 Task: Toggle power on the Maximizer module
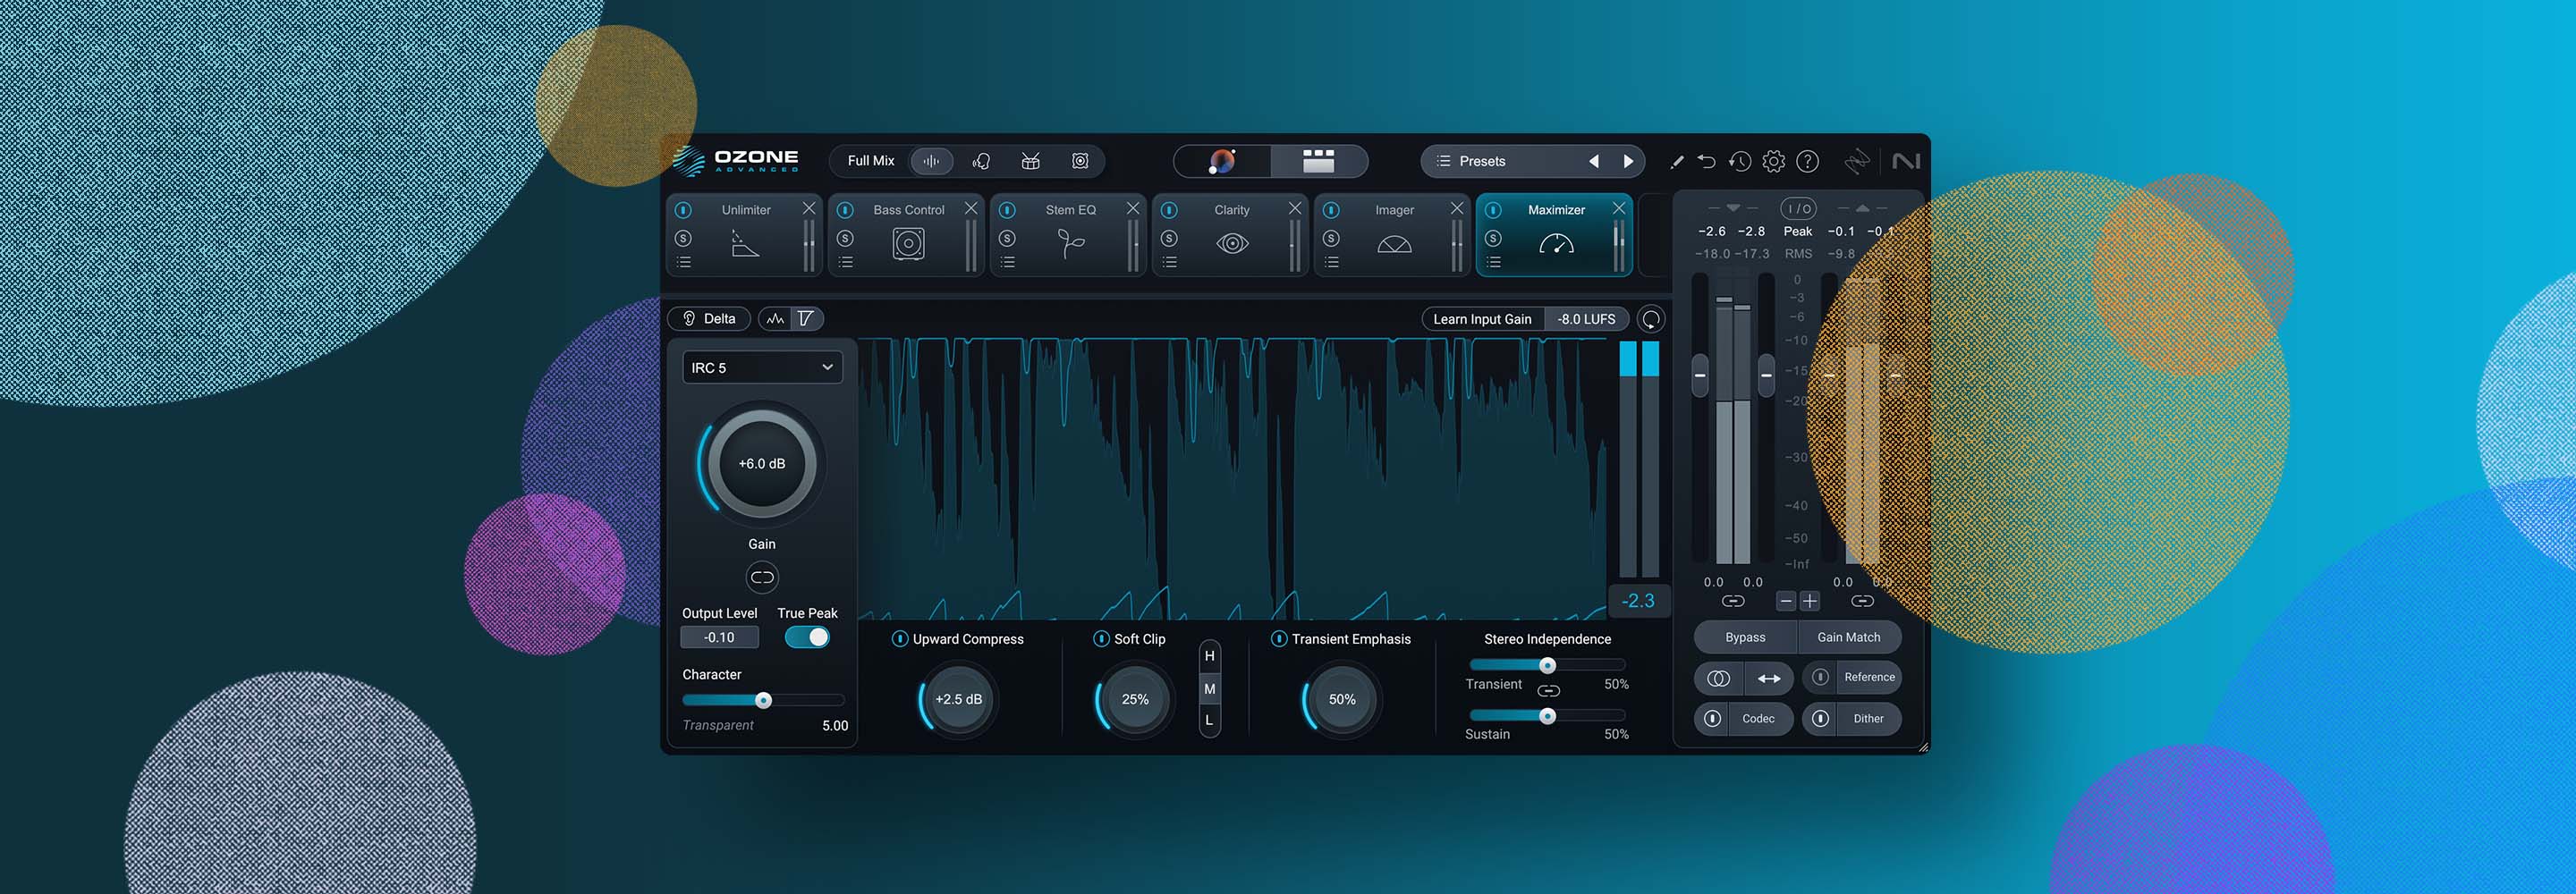point(1494,210)
